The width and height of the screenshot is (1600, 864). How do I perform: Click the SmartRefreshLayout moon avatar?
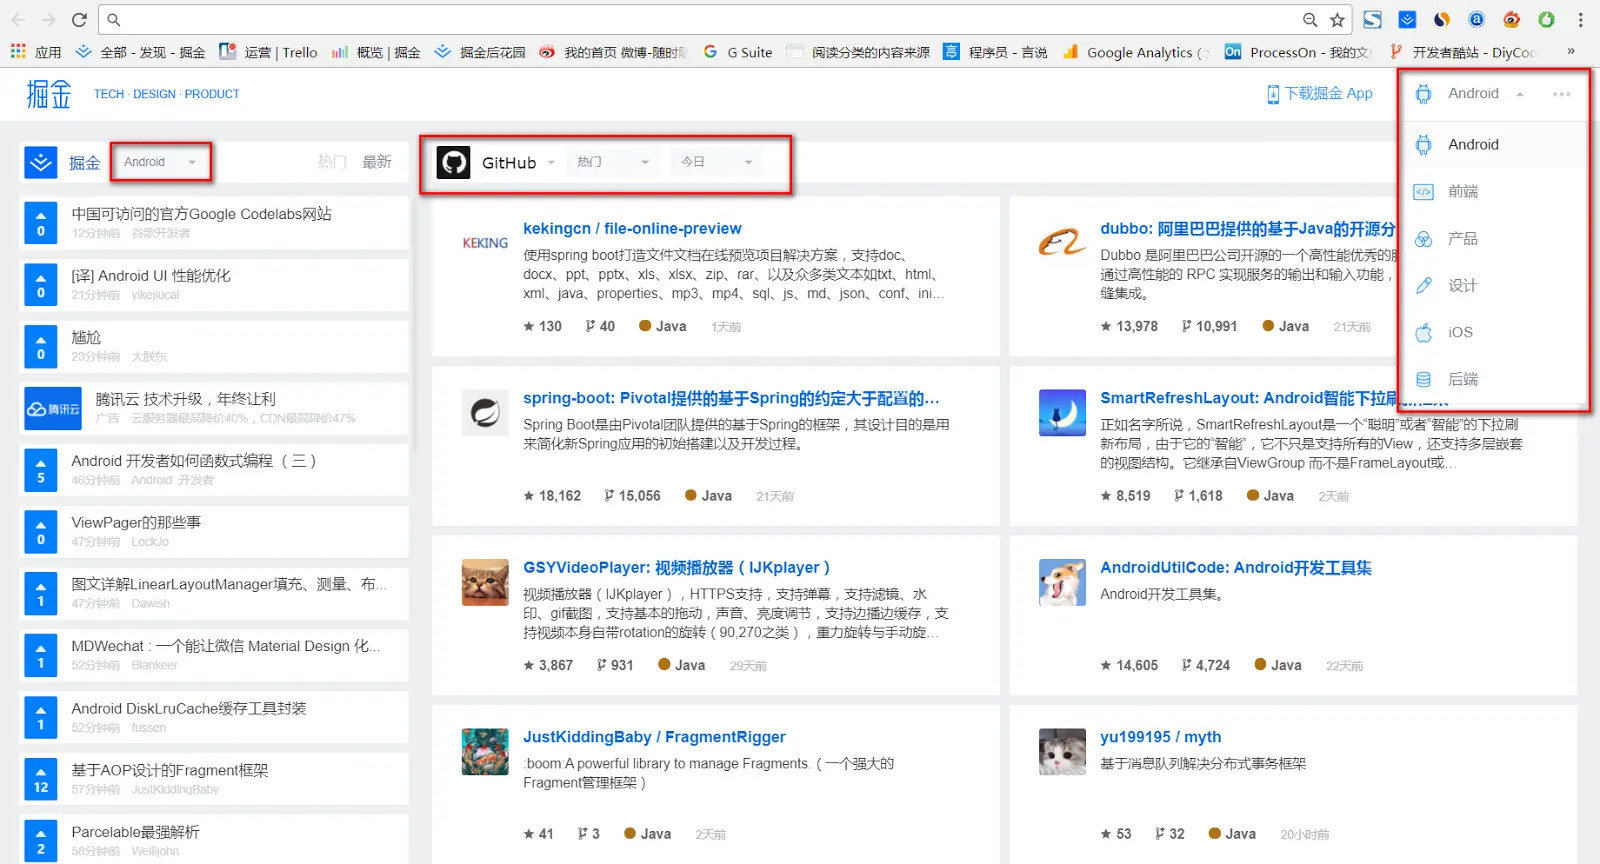coord(1062,413)
